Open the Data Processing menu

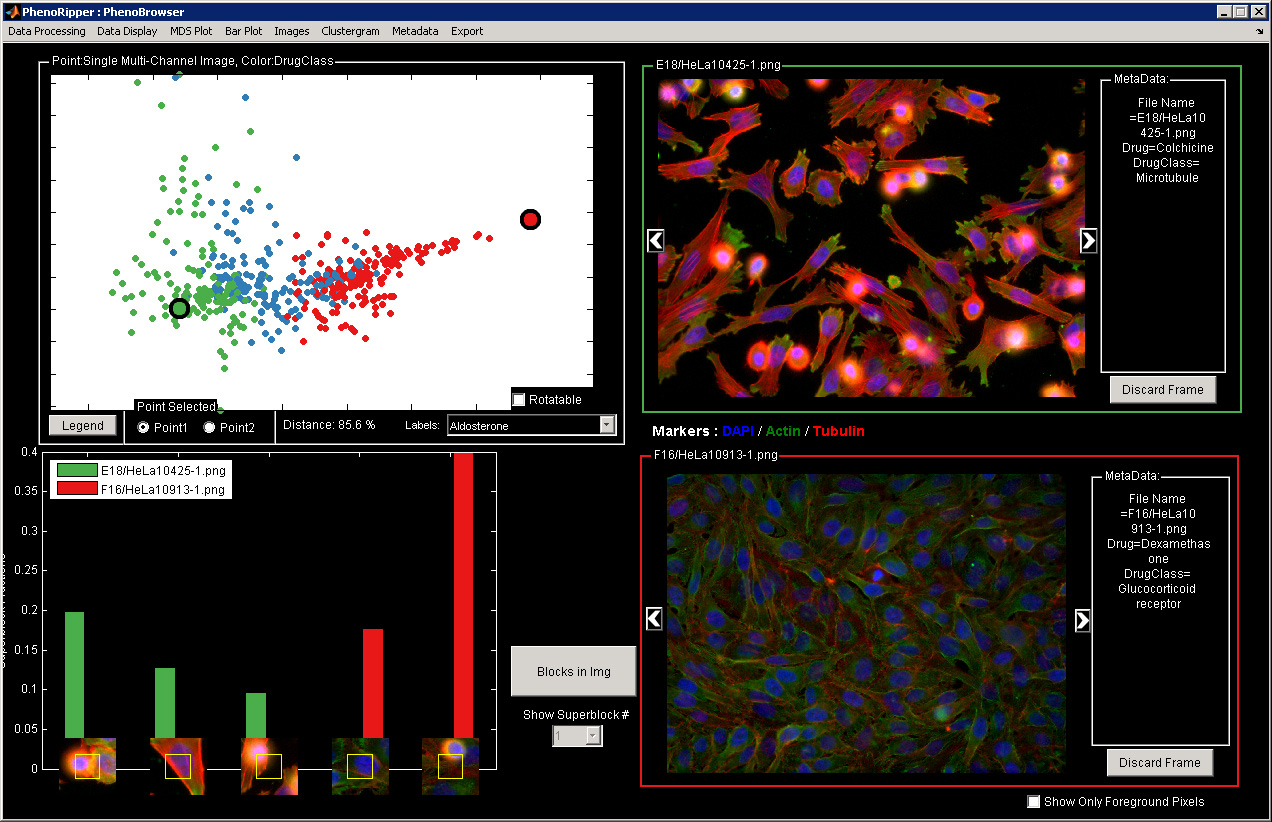coord(47,31)
